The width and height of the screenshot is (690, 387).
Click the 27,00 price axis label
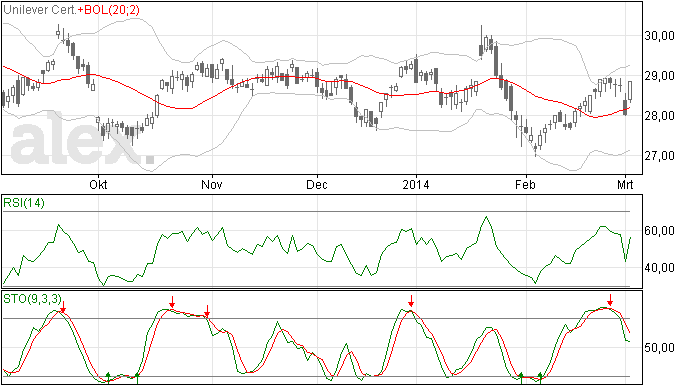coord(659,156)
